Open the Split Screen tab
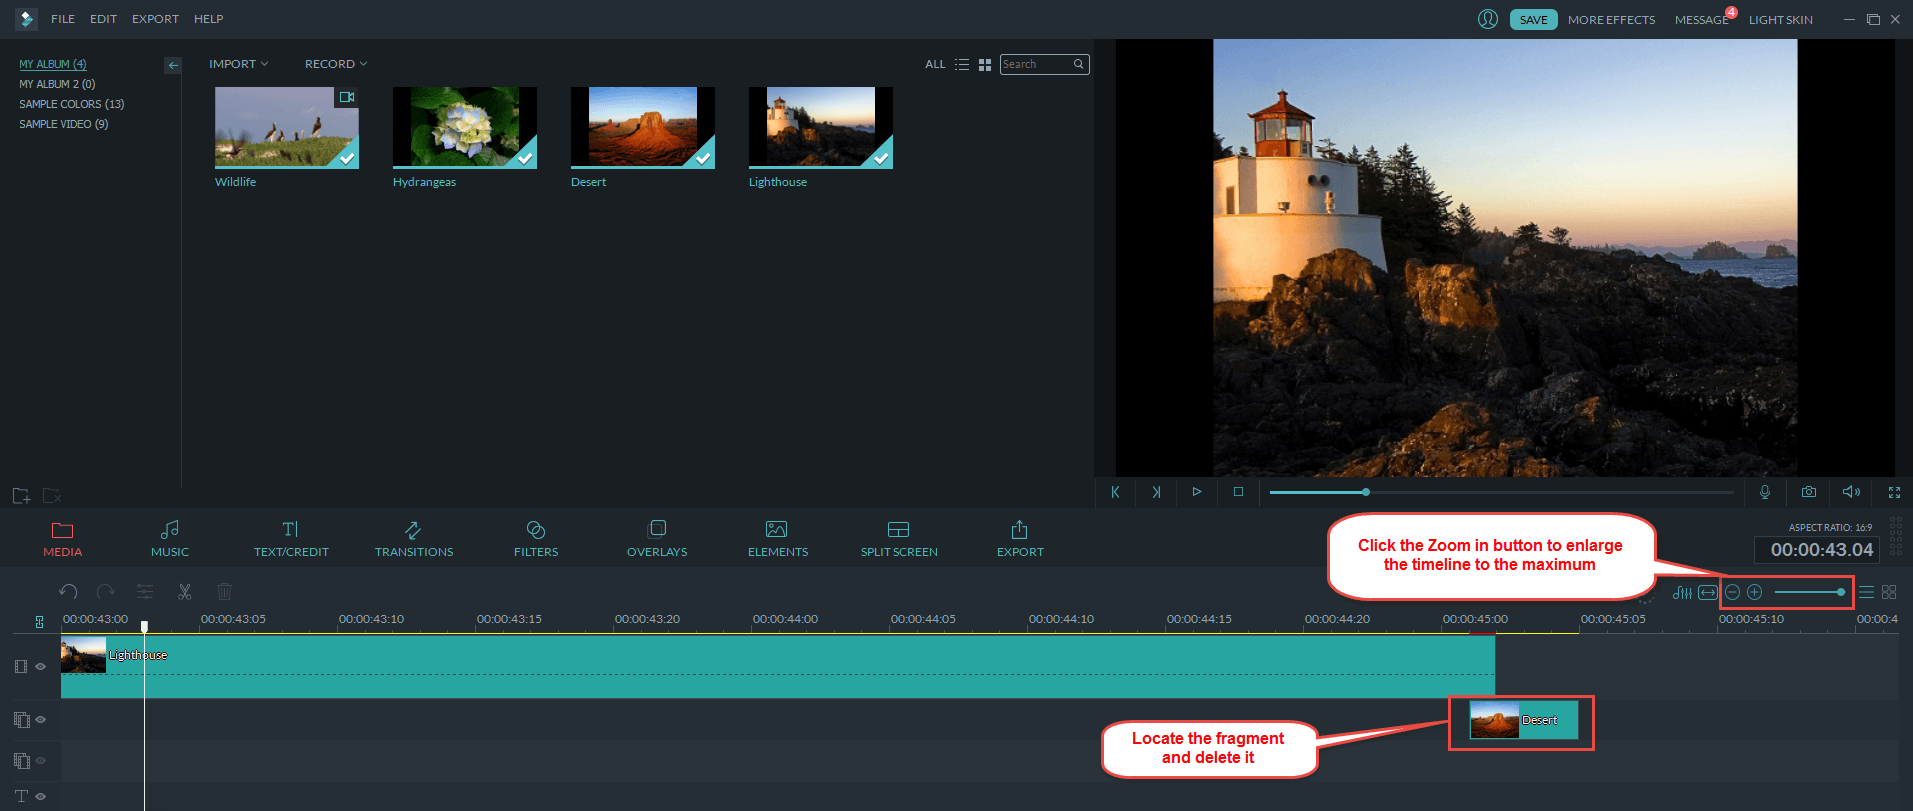The width and height of the screenshot is (1913, 811). click(899, 539)
